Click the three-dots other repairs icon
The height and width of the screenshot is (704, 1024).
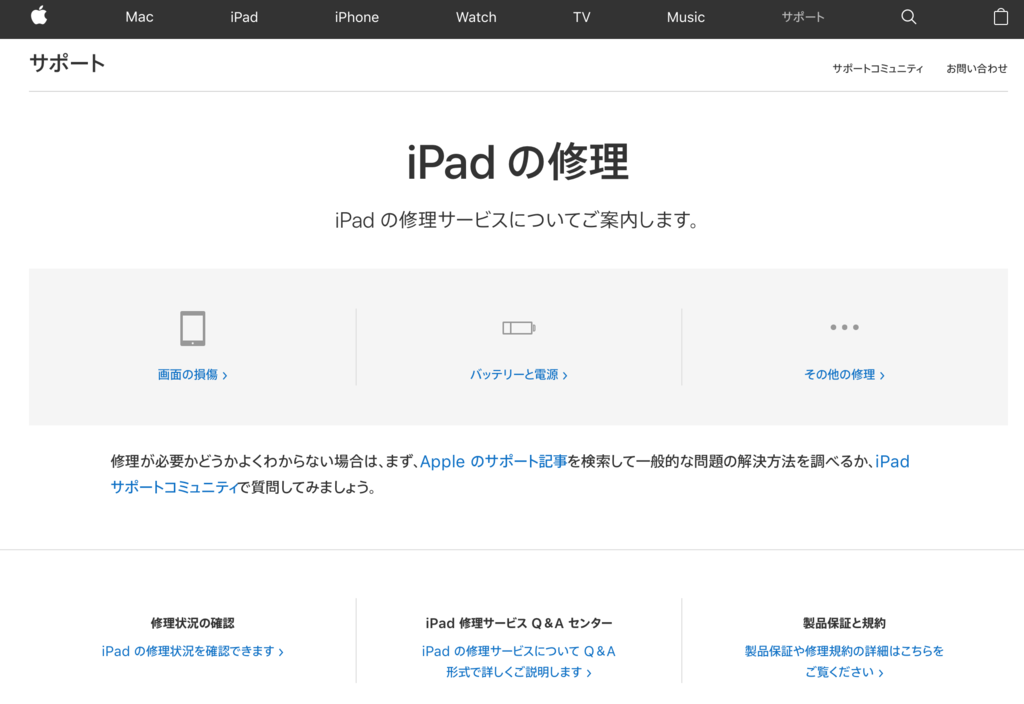pyautogui.click(x=844, y=327)
